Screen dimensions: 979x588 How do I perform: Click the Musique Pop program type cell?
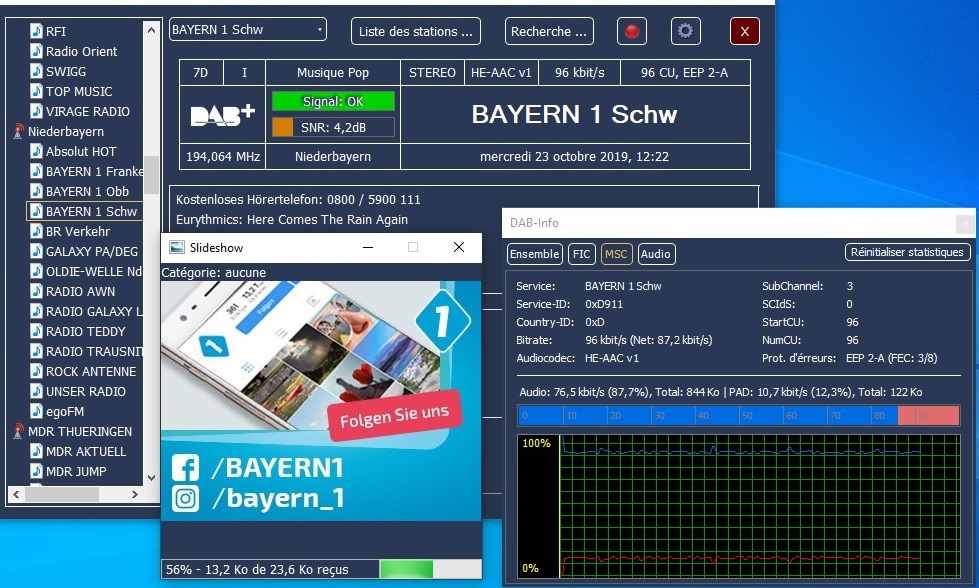[x=333, y=72]
